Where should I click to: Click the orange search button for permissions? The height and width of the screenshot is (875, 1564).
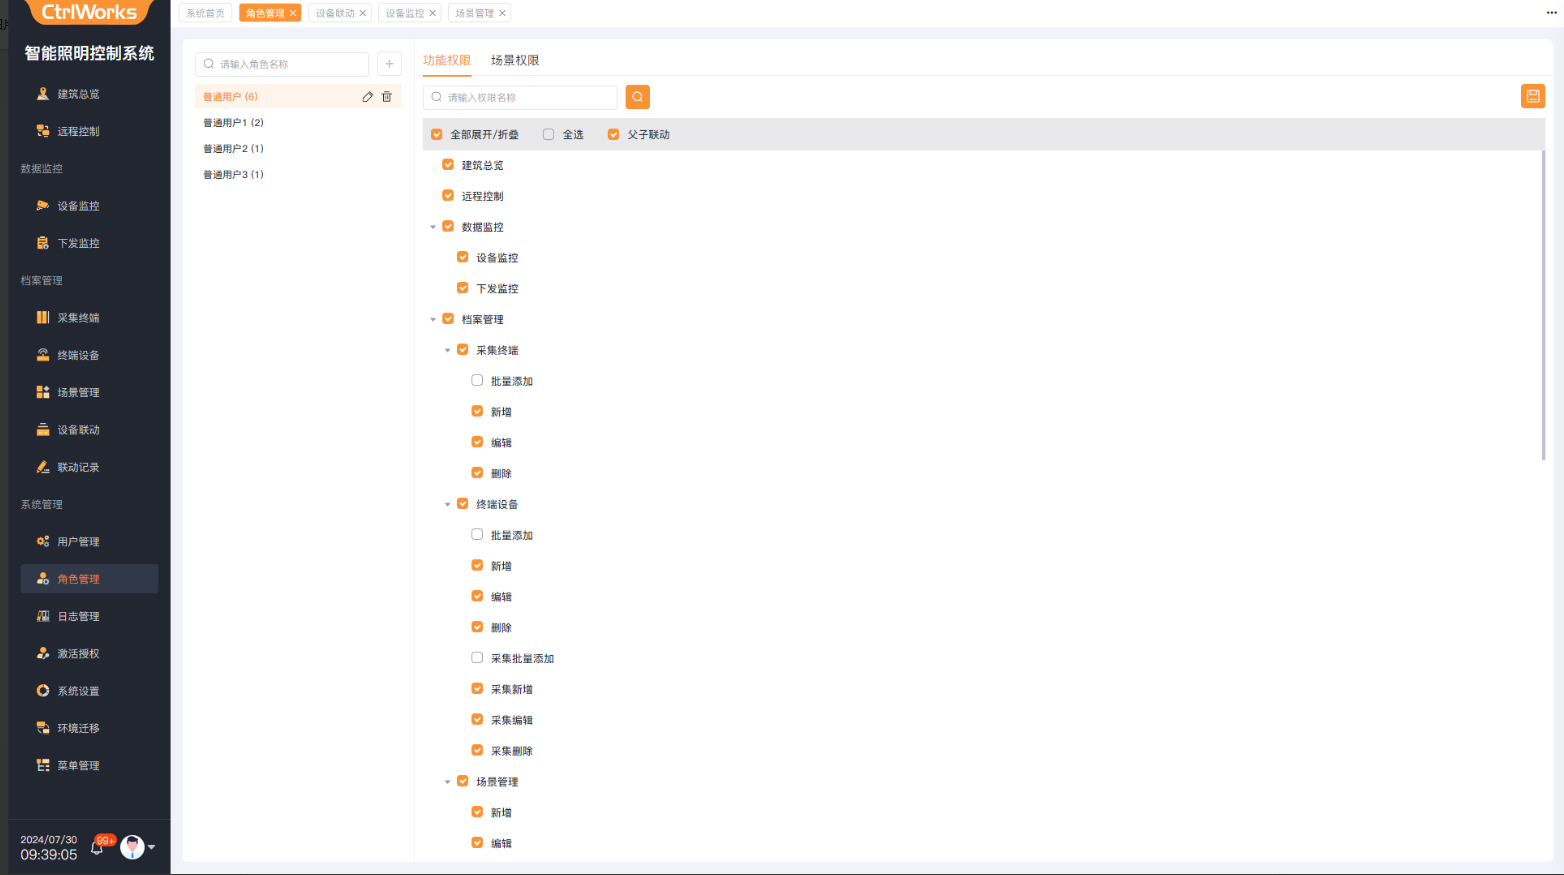point(637,97)
